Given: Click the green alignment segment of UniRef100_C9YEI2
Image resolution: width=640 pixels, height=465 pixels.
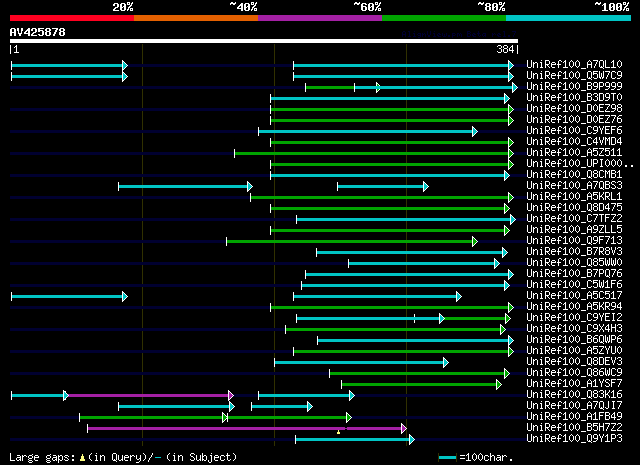Looking at the screenshot, I should tap(476, 318).
